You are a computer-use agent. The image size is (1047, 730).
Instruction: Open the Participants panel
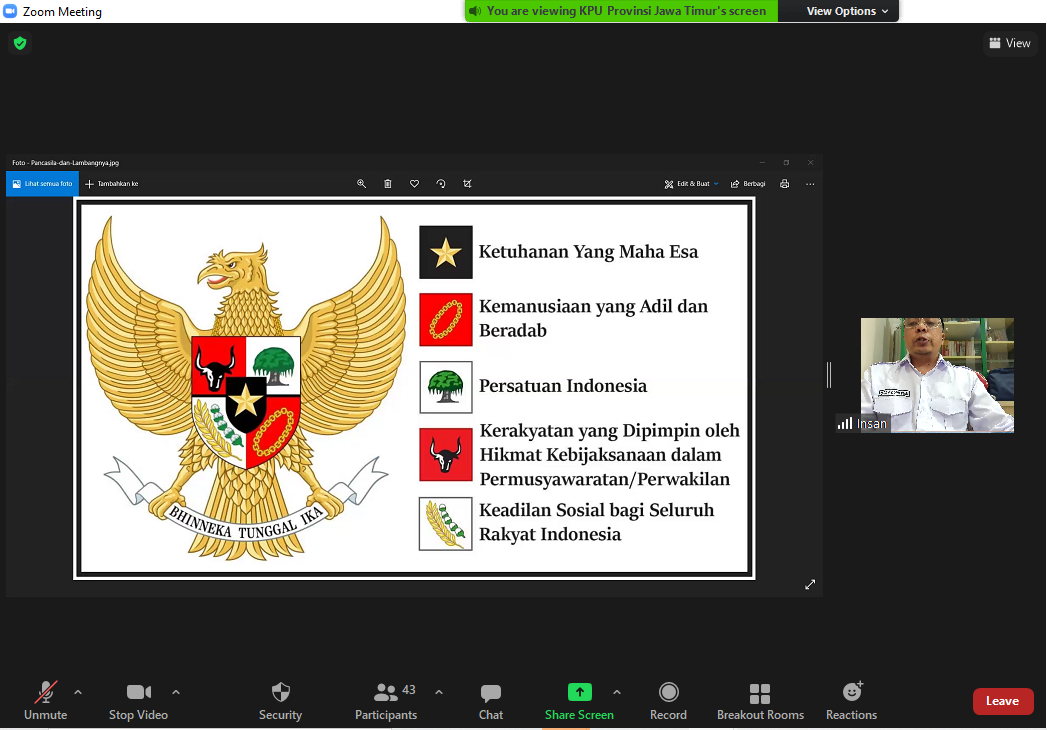386,700
